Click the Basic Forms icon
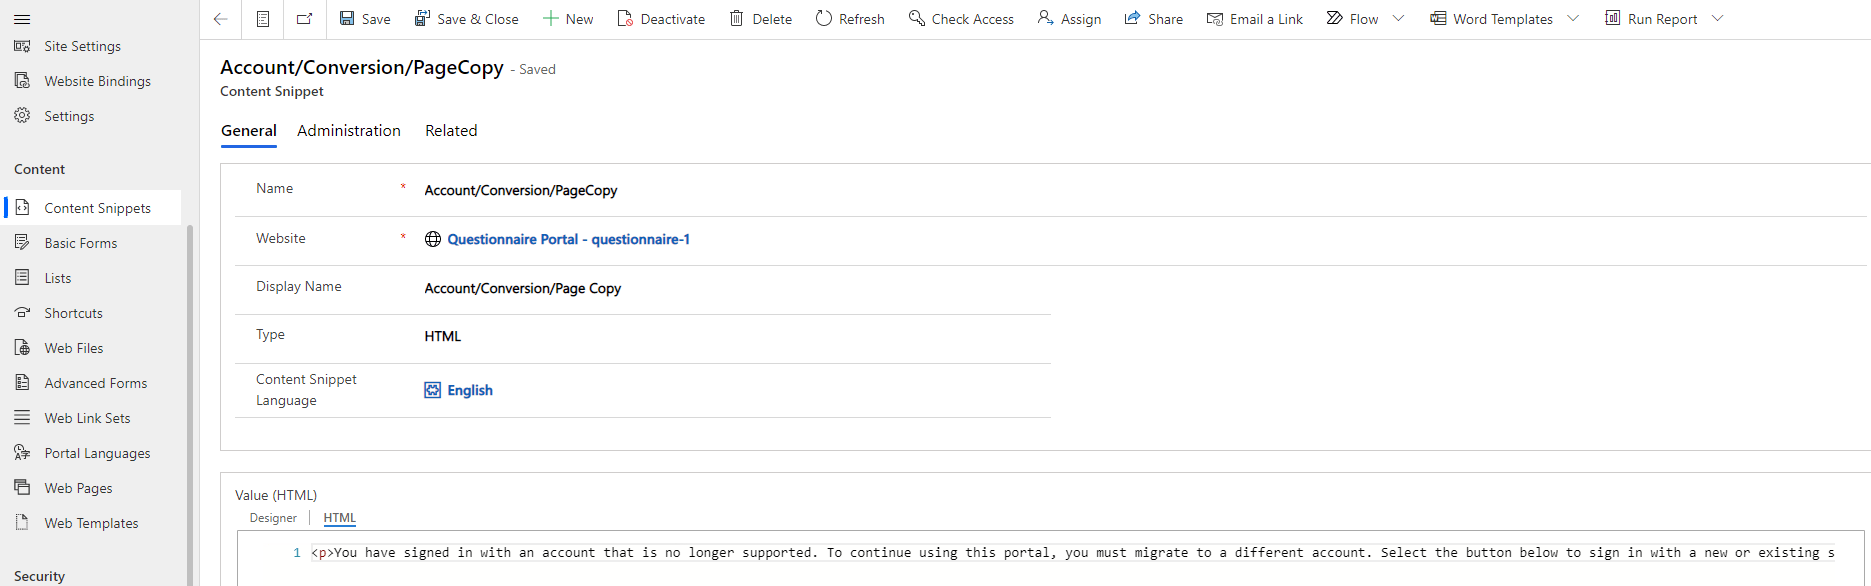The image size is (1871, 586). pyautogui.click(x=22, y=242)
